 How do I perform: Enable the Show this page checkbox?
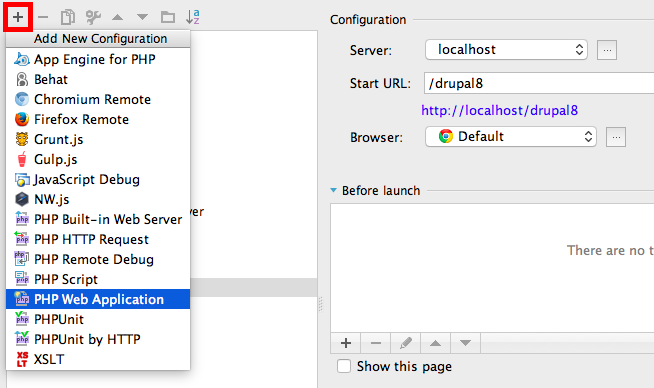pos(344,366)
